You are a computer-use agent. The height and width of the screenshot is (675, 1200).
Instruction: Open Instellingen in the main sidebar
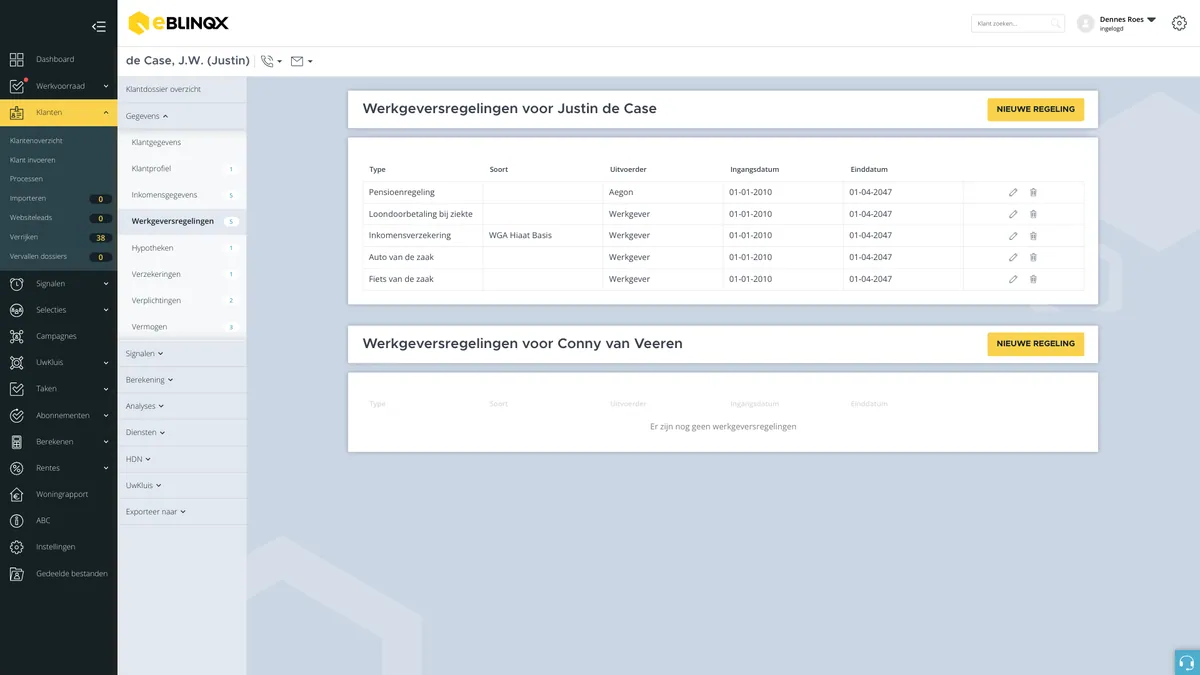[58, 547]
